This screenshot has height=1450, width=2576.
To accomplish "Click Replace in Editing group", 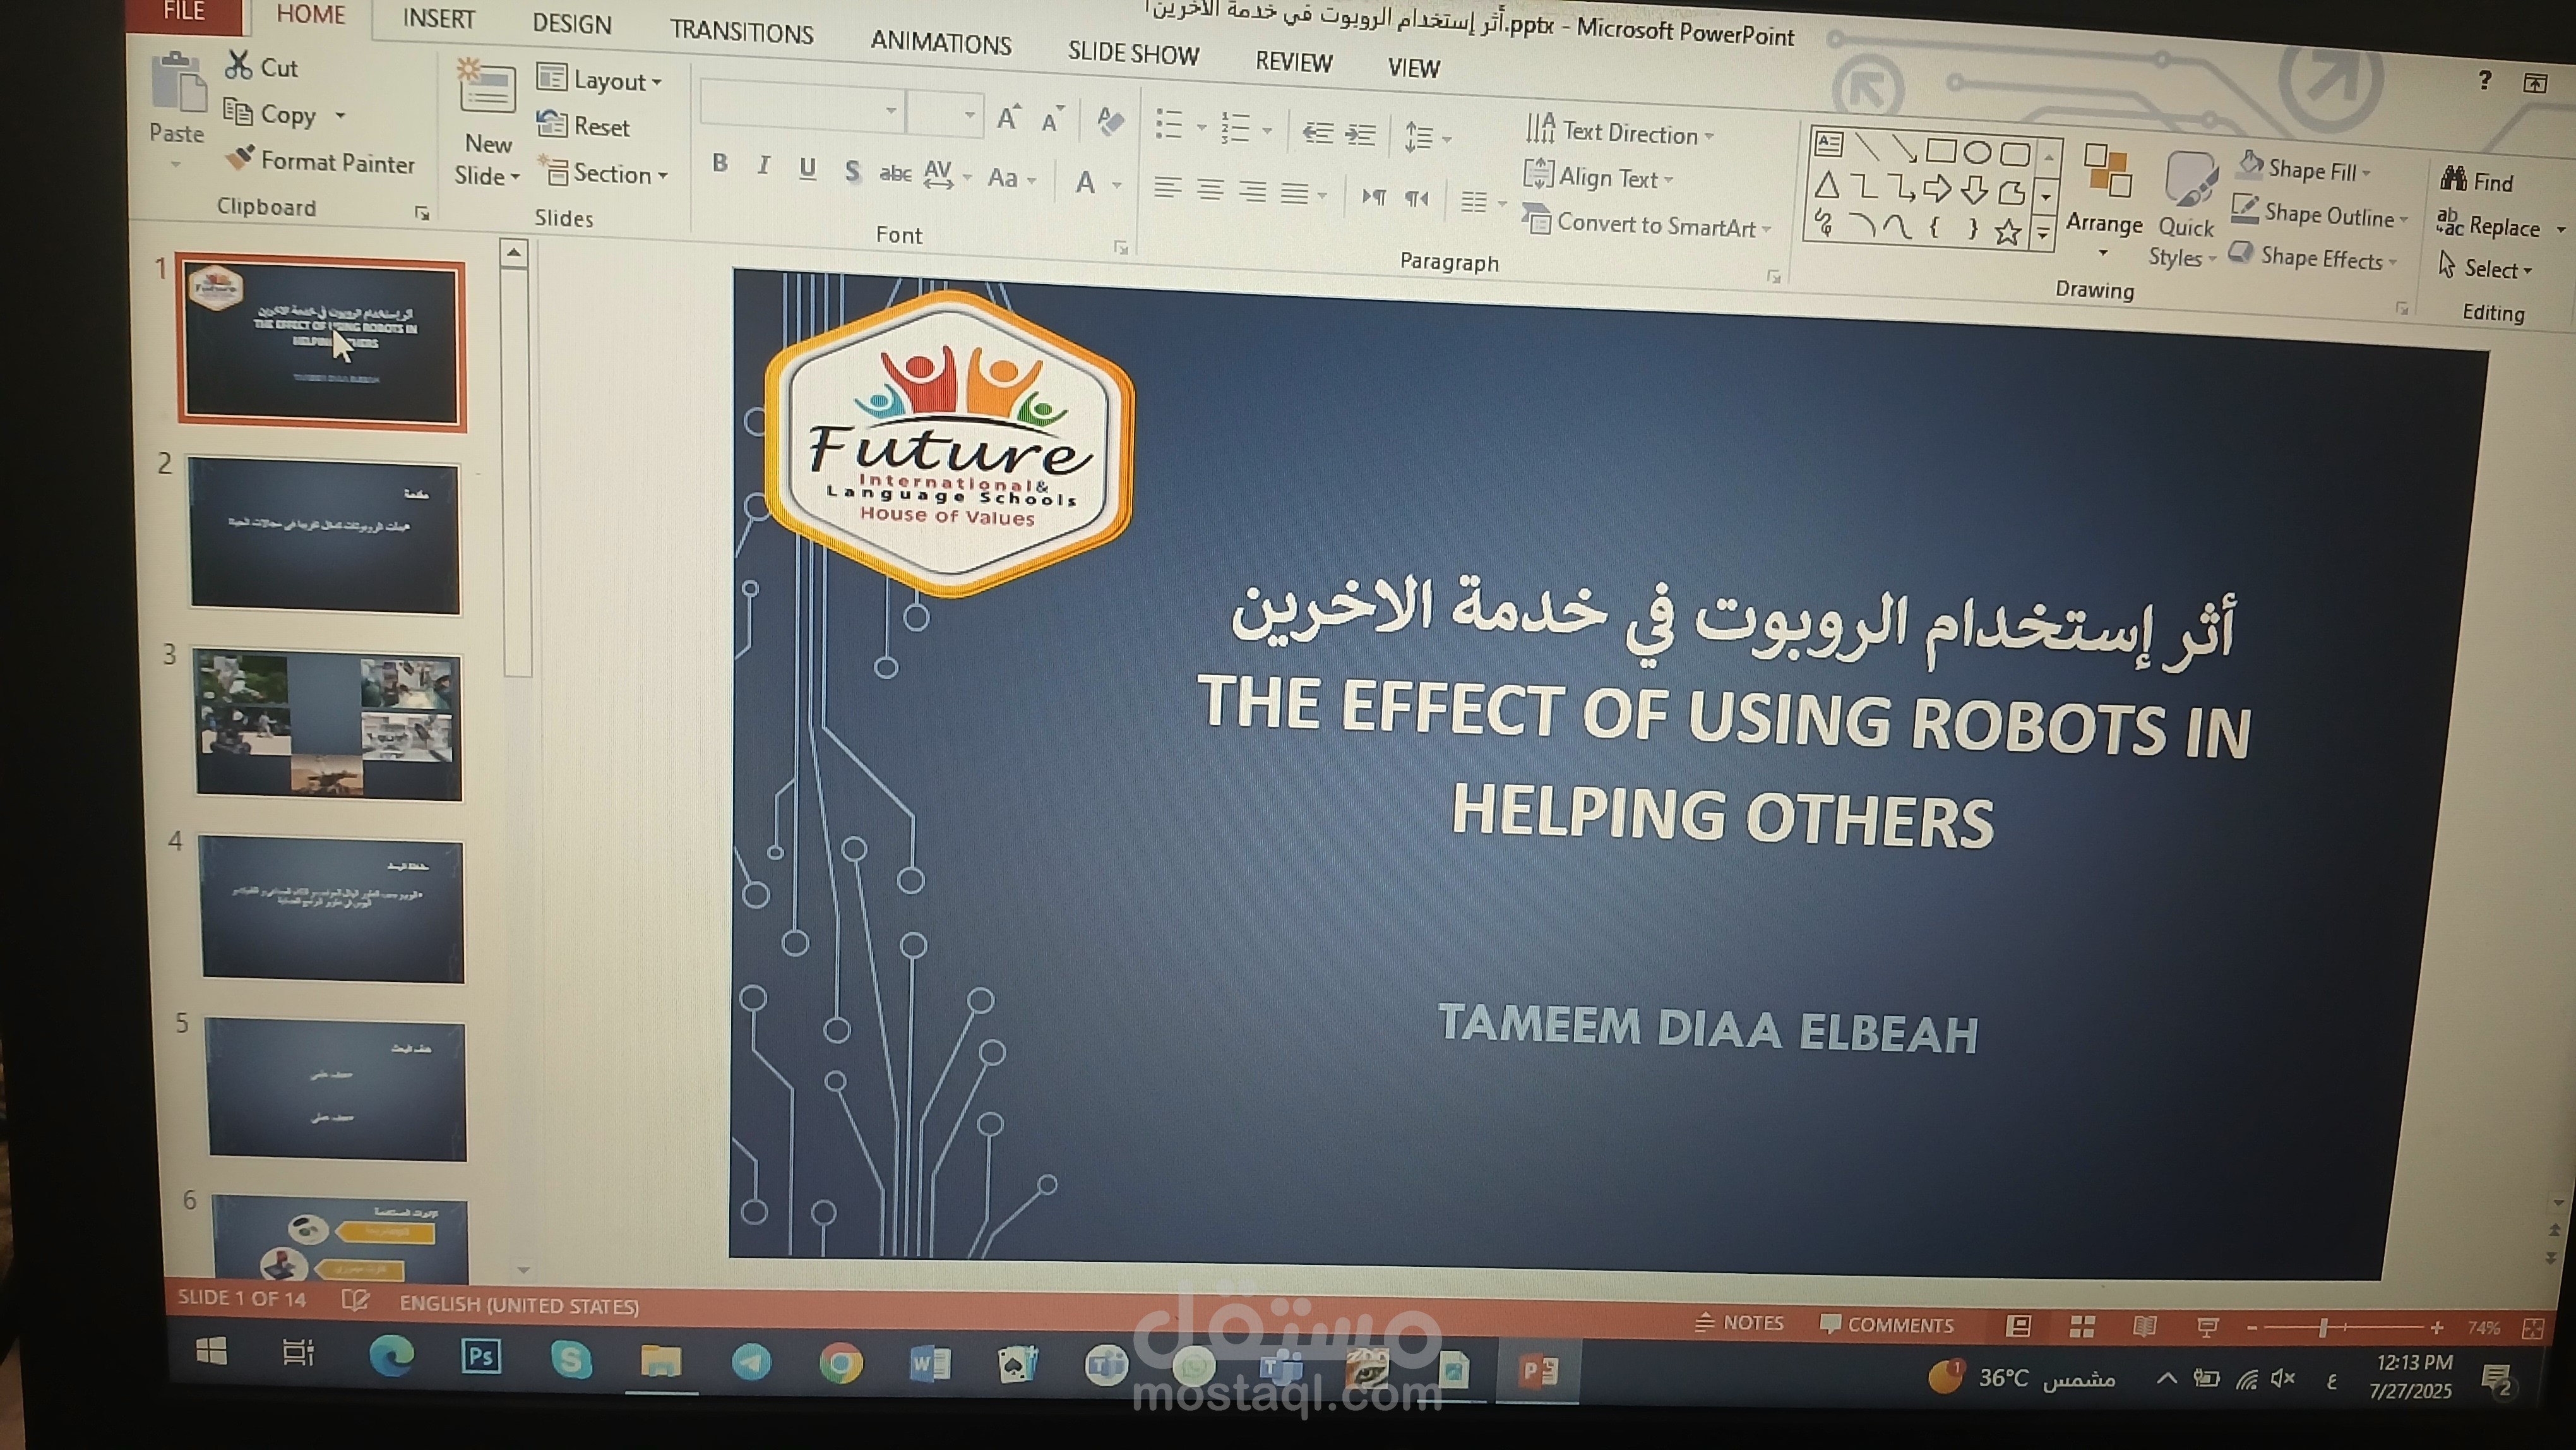I will (x=2488, y=224).
